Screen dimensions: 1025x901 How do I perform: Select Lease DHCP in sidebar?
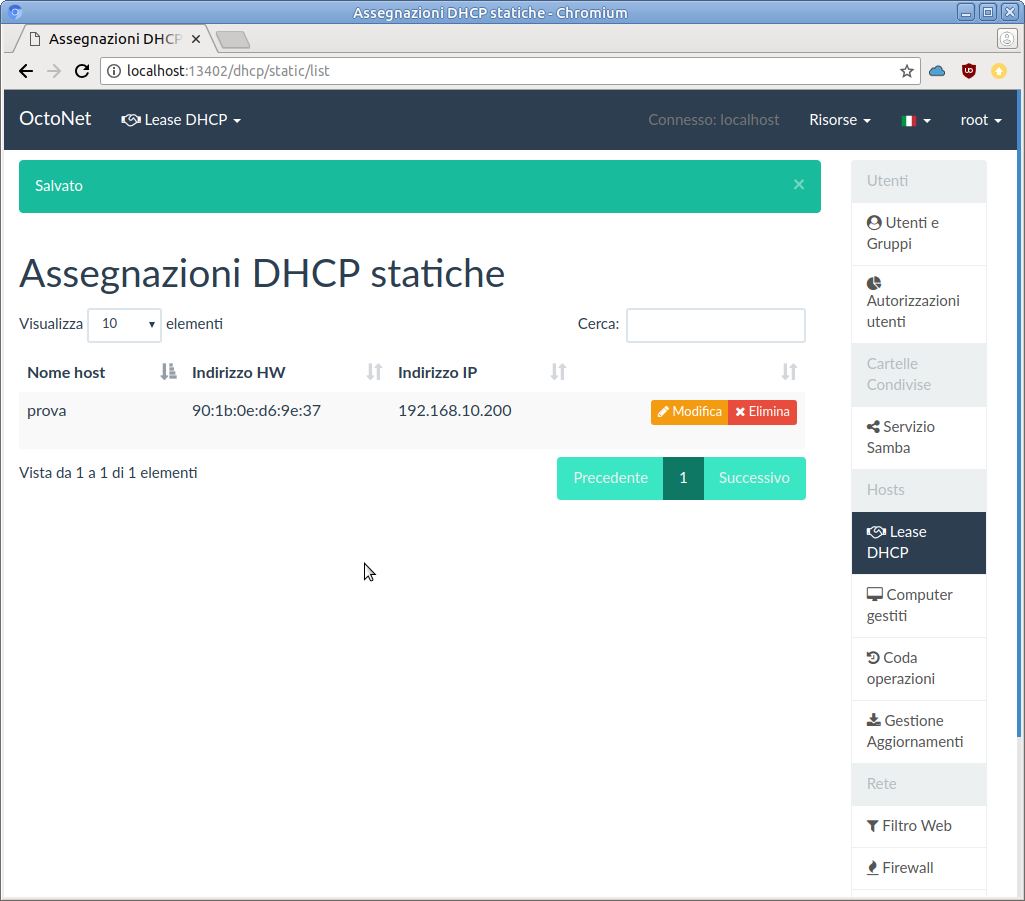pos(918,543)
